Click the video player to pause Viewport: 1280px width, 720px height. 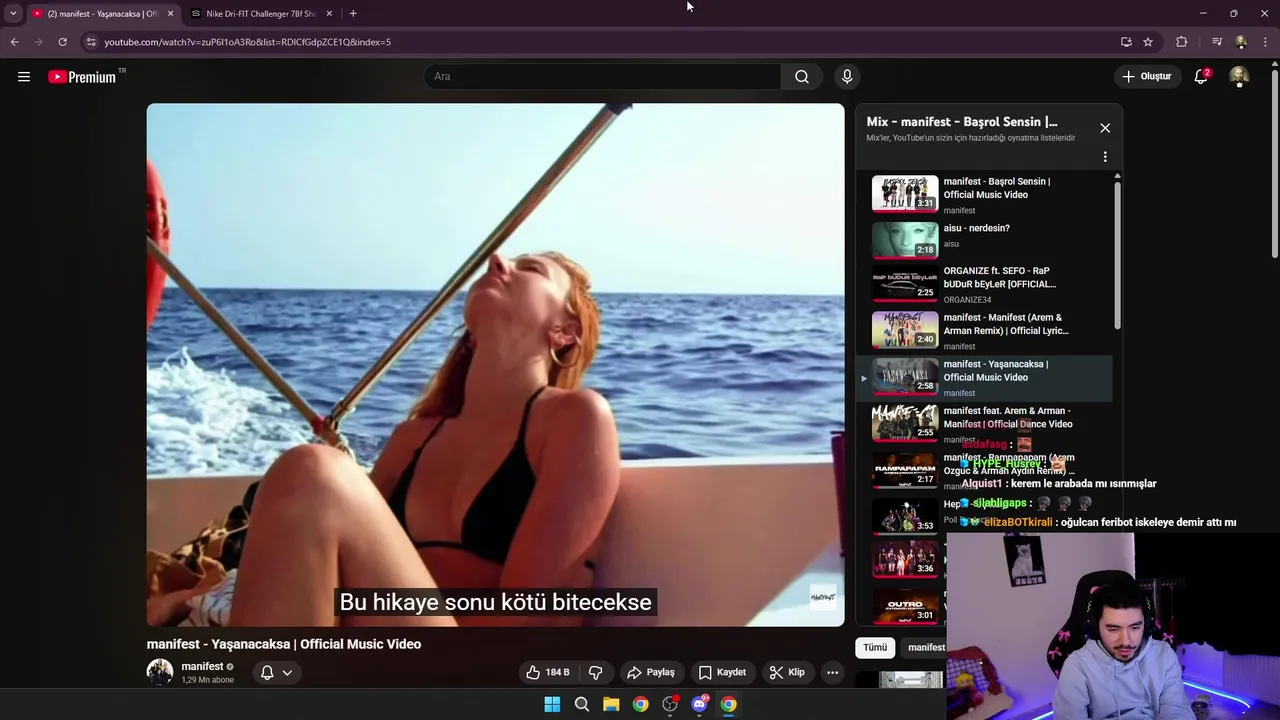click(495, 365)
